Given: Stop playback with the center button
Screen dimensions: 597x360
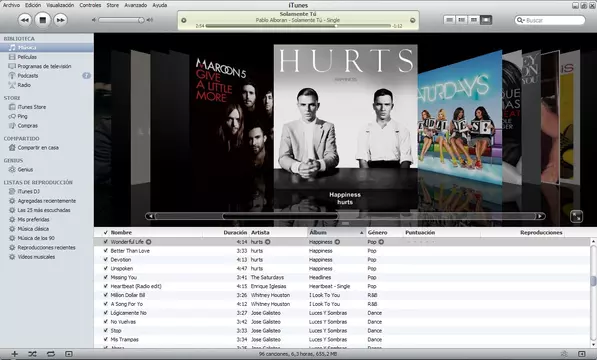Looking at the screenshot, I should (43, 20).
